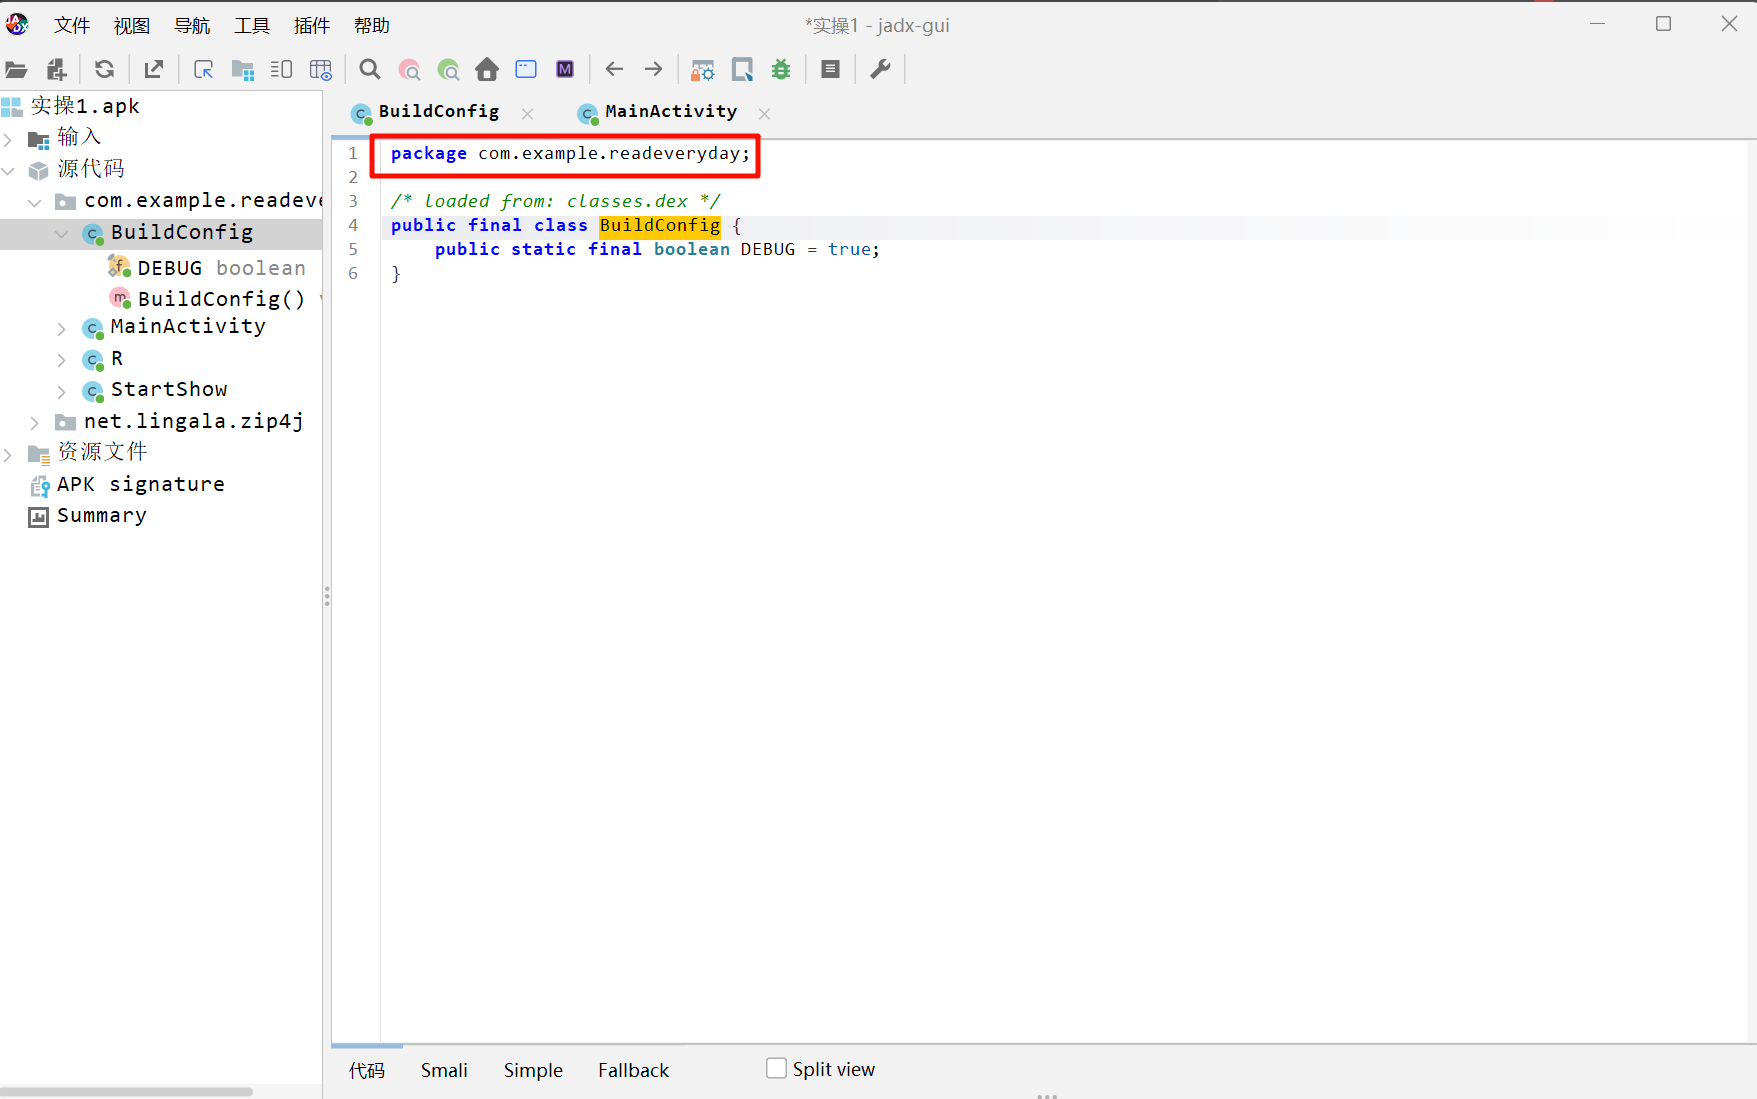This screenshot has height=1099, width=1757.
Task: Open preferences with wrench icon
Action: click(x=880, y=70)
